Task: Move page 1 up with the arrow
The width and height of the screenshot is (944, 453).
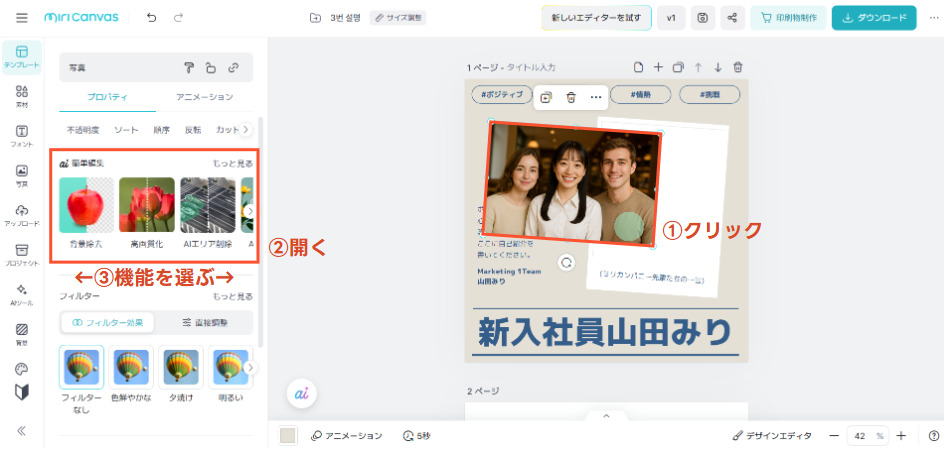Action: pyautogui.click(x=698, y=67)
